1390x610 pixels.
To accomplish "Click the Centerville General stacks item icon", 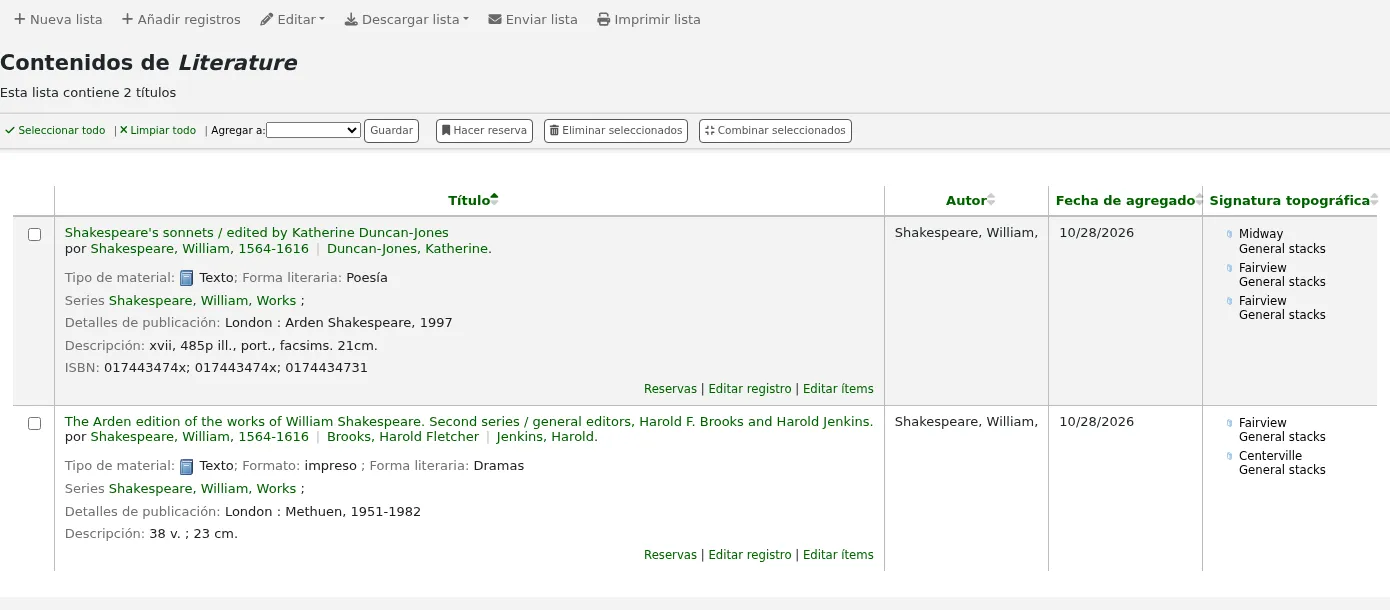I will tap(1229, 456).
